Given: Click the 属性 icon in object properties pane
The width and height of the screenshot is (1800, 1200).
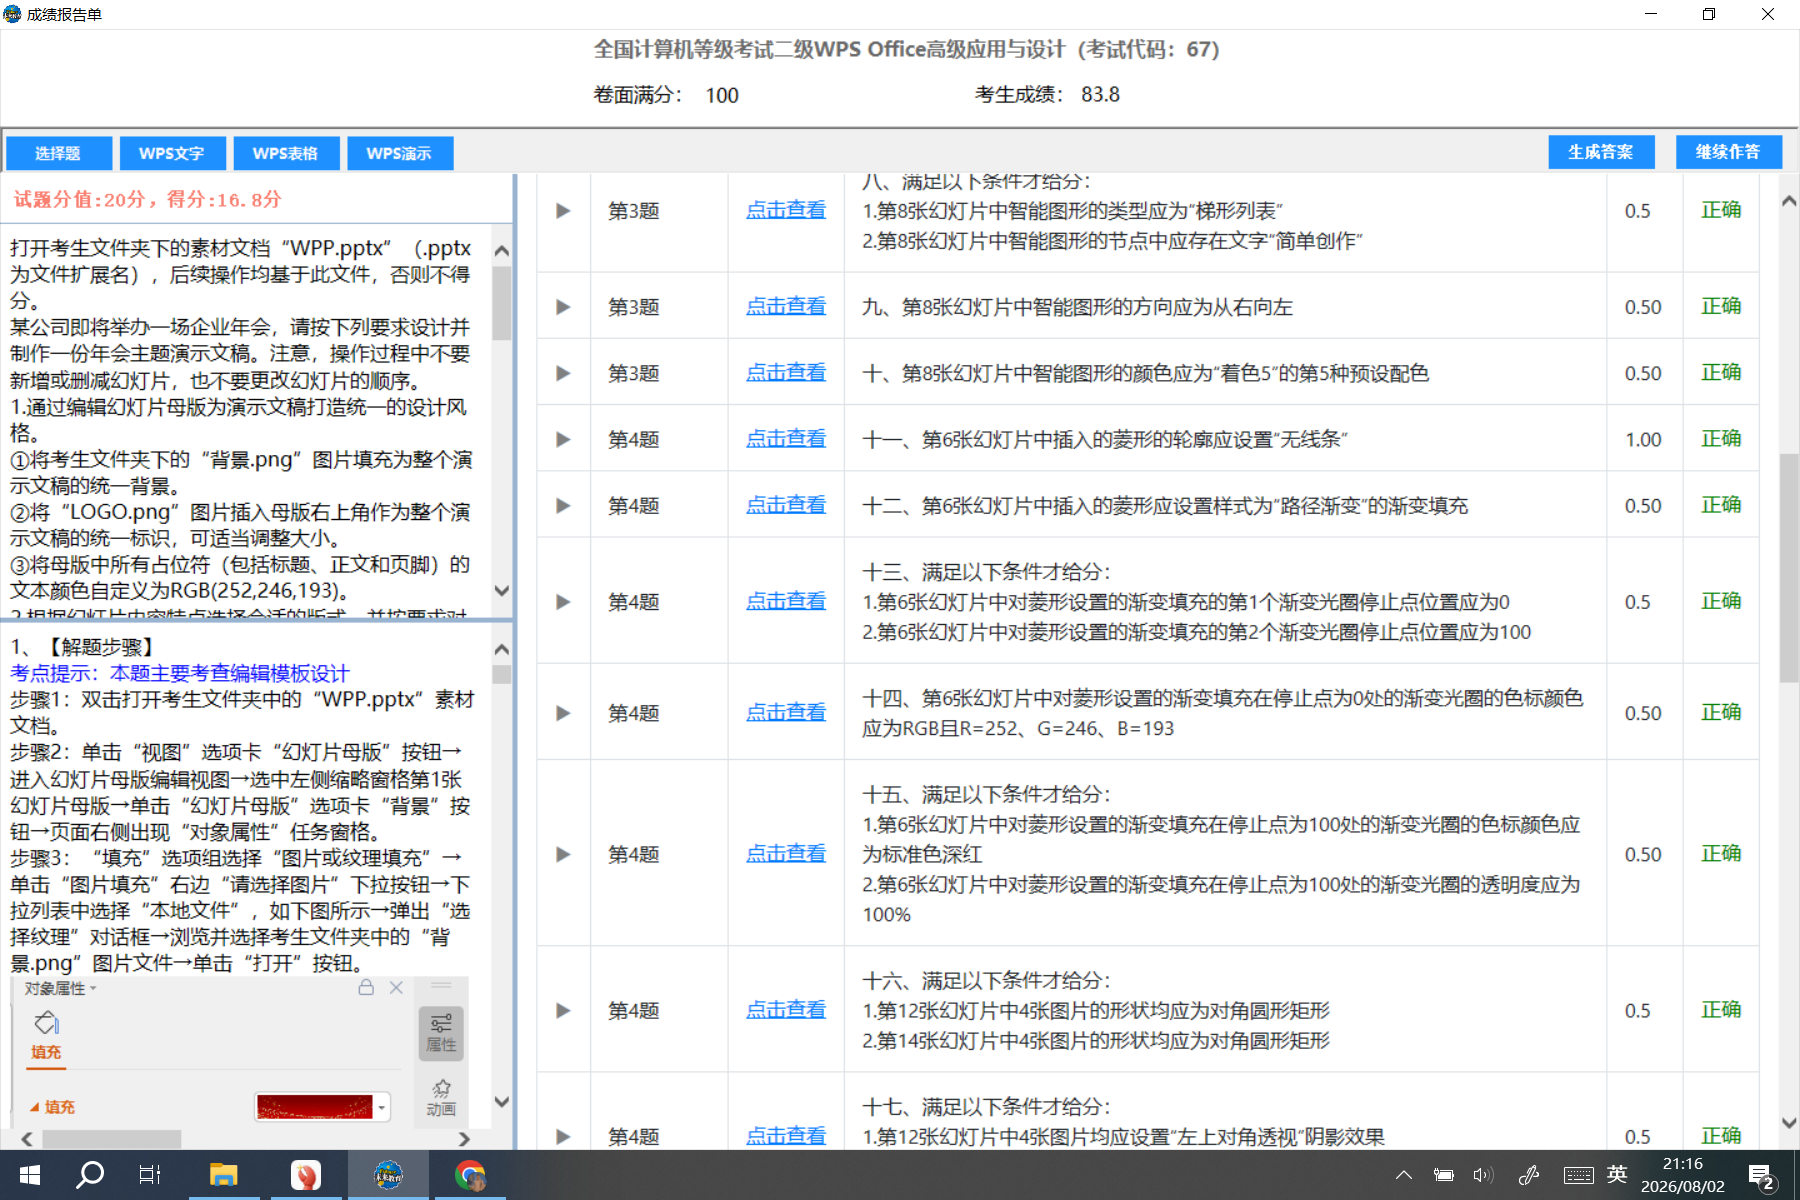Looking at the screenshot, I should coord(441,1033).
